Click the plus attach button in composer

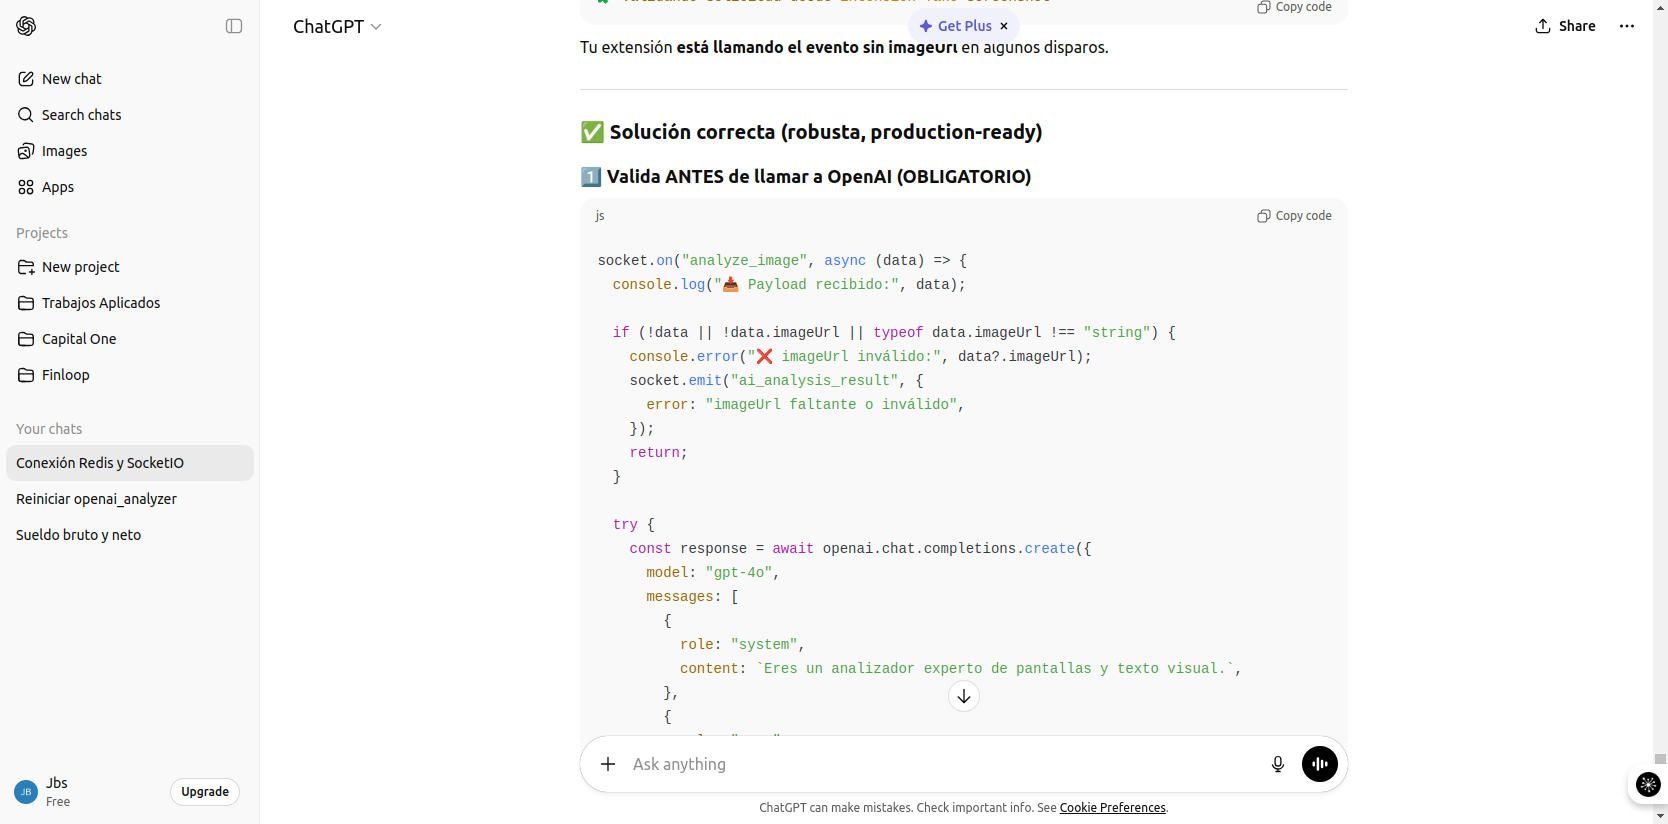[608, 764]
